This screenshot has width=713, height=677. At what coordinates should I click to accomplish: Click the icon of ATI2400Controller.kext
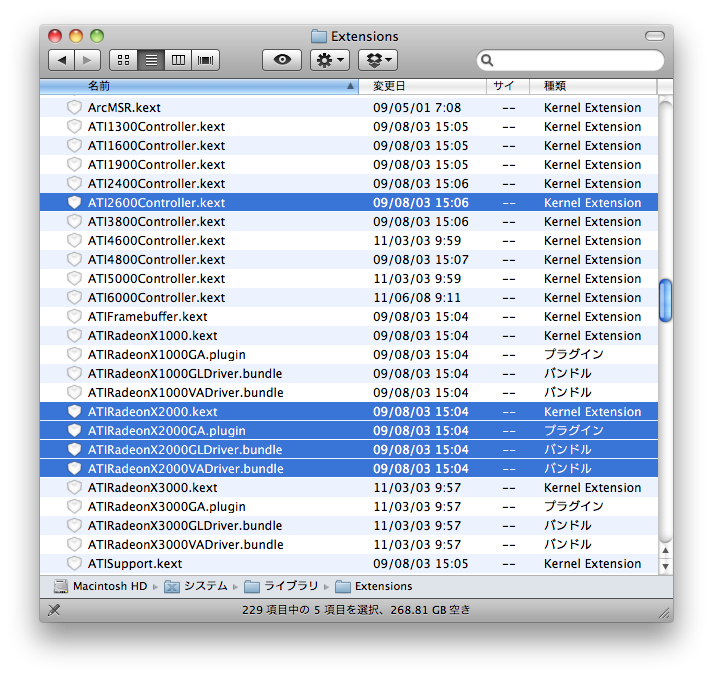74,184
